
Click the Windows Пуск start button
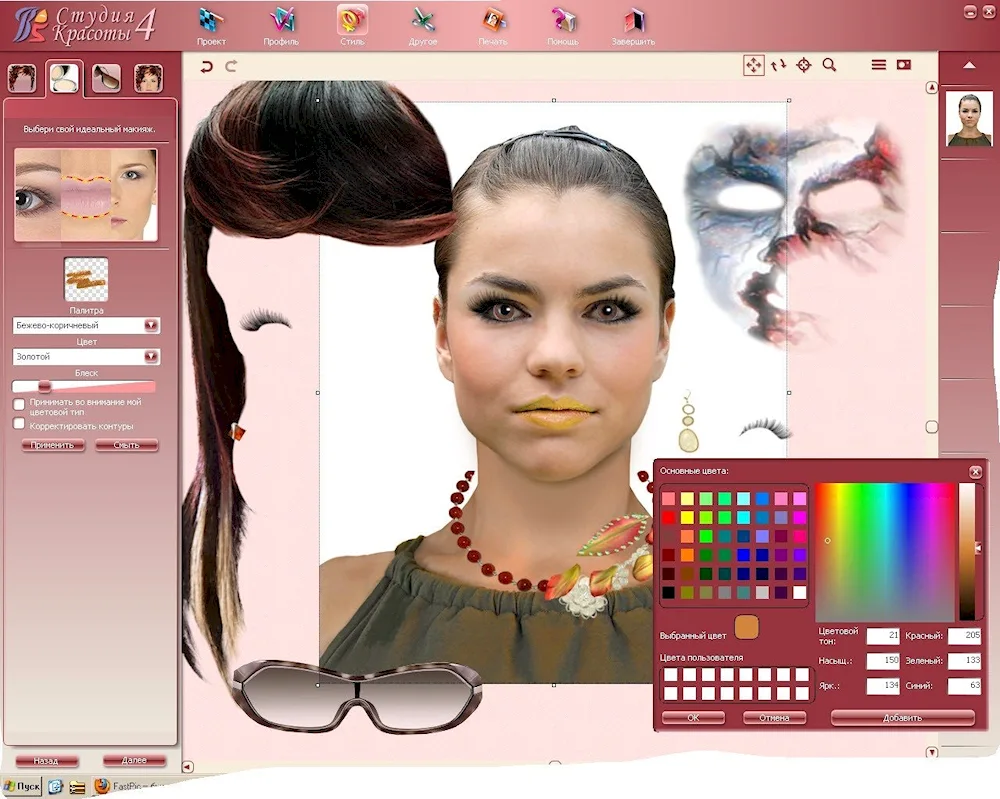(22, 787)
